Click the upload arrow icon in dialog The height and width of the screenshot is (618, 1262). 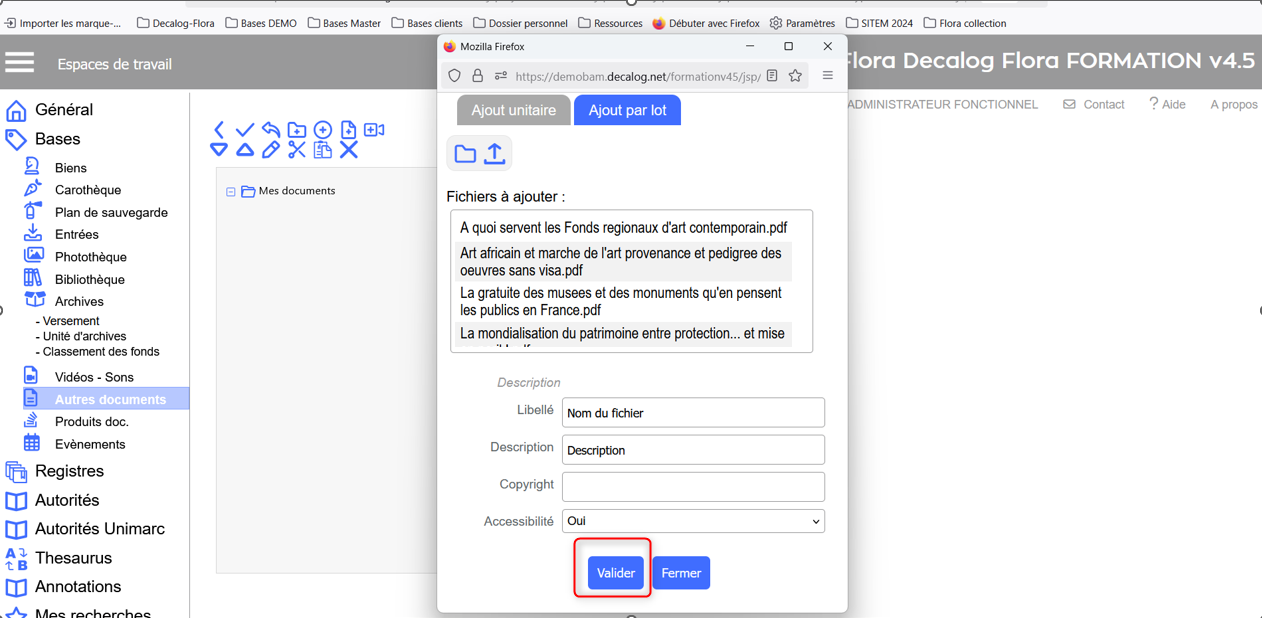(494, 154)
